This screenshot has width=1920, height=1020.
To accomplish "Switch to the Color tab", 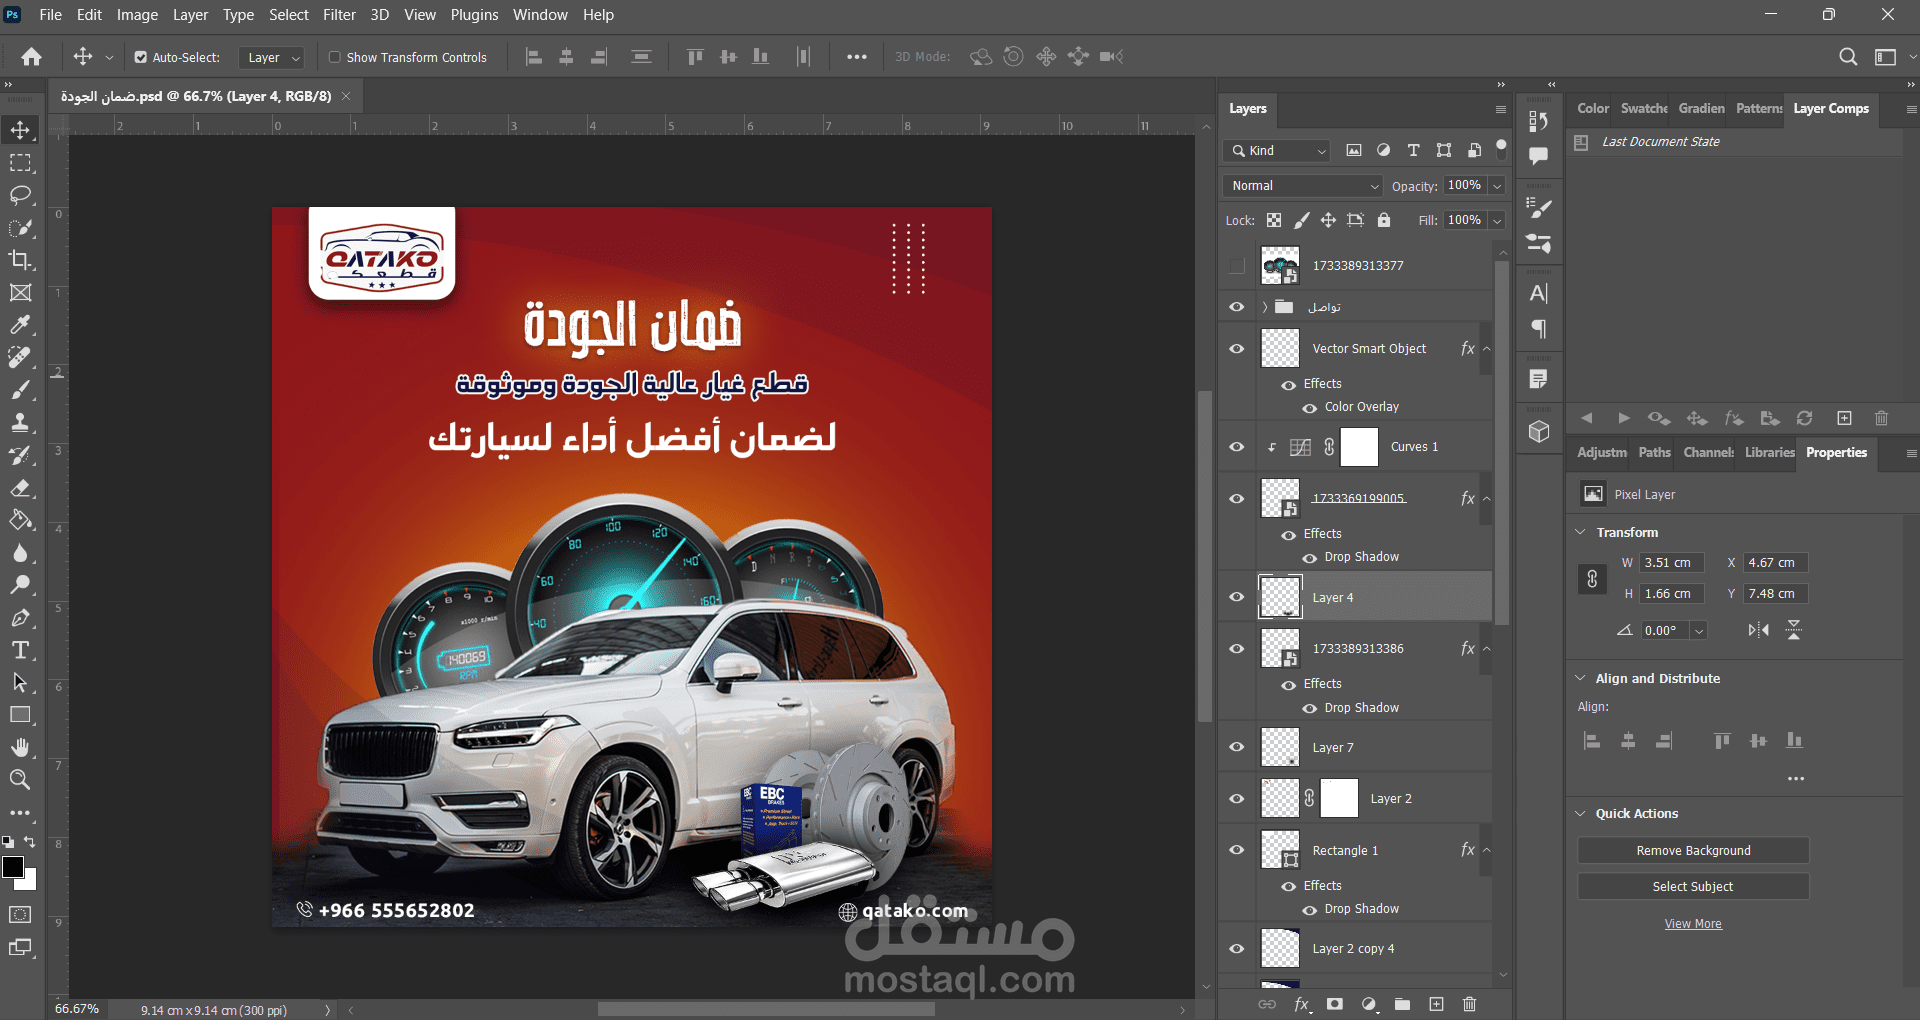I will coord(1593,108).
